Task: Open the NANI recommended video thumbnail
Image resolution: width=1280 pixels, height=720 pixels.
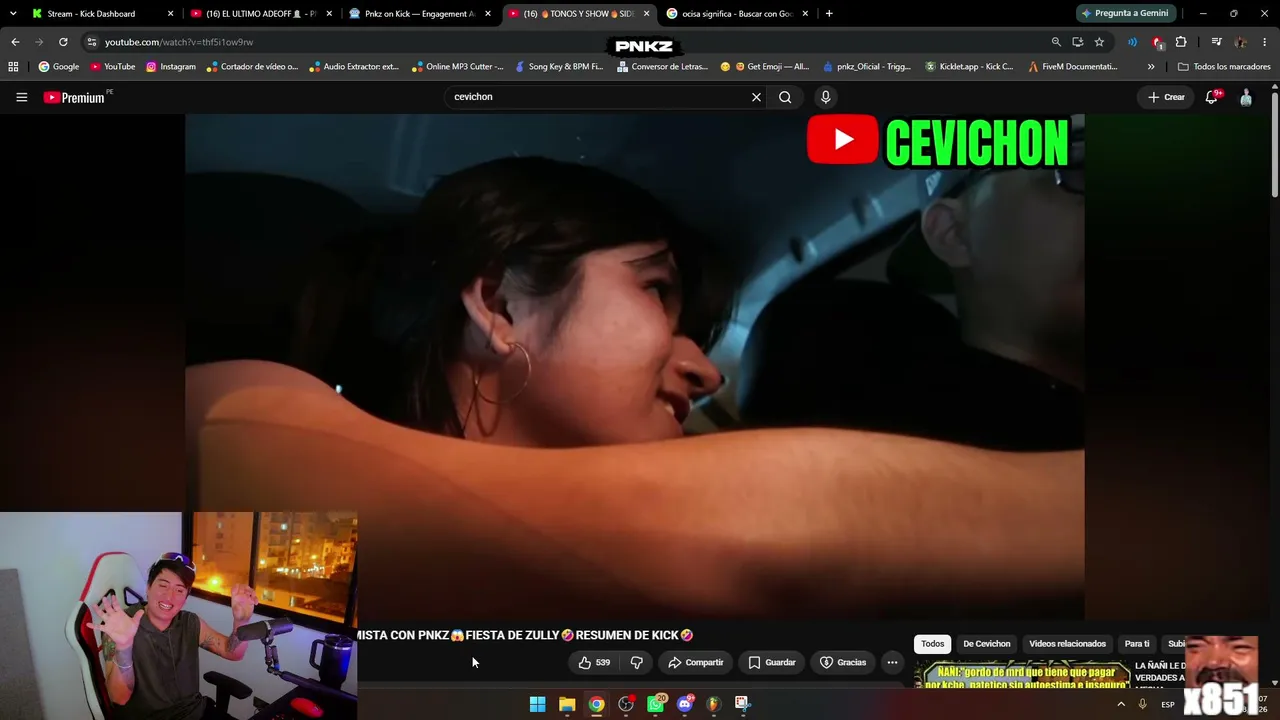Action: click(1022, 674)
